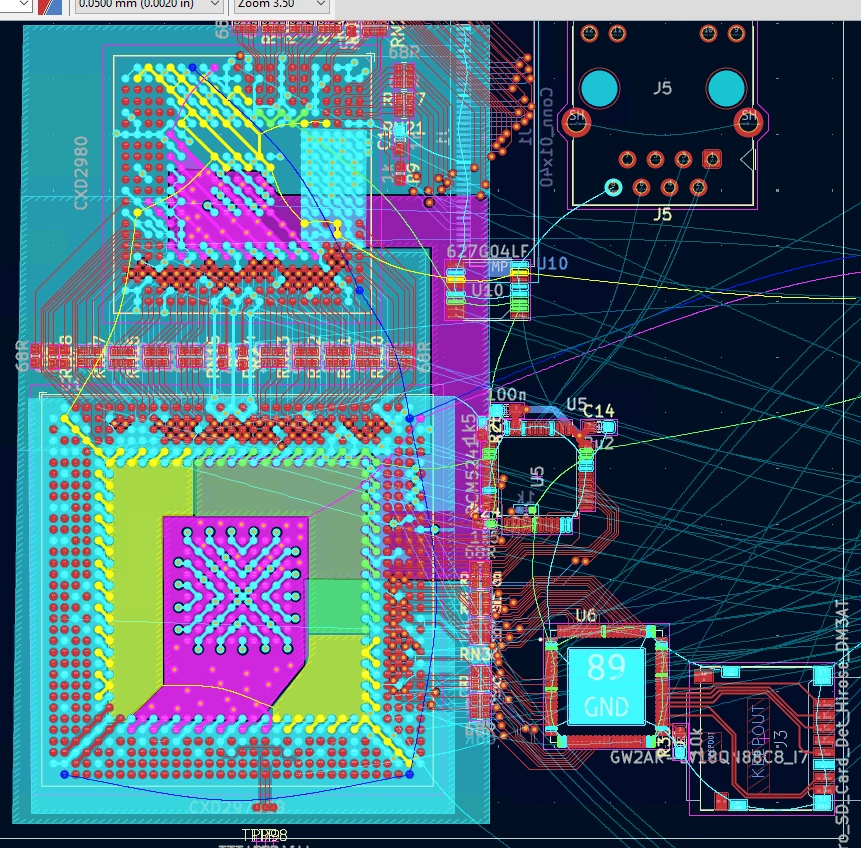Viewport: 861px width, 848px height.
Task: Select the square pin-1 pad of J5
Action: point(712,159)
